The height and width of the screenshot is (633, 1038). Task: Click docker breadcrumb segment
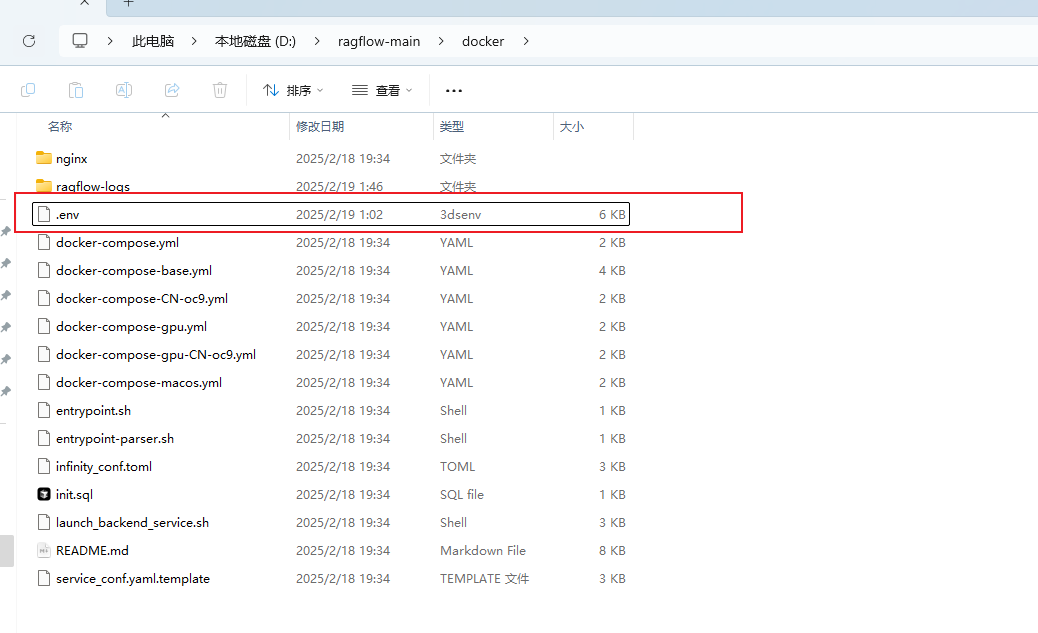[x=483, y=41]
